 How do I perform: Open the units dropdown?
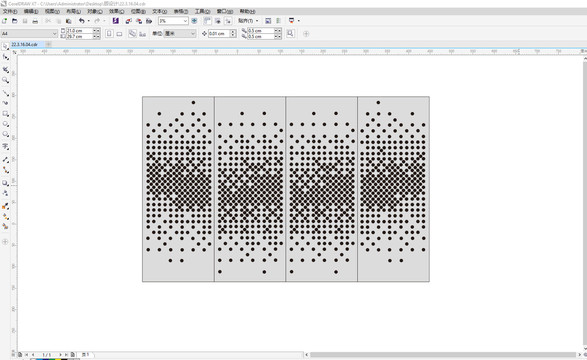[x=193, y=34]
